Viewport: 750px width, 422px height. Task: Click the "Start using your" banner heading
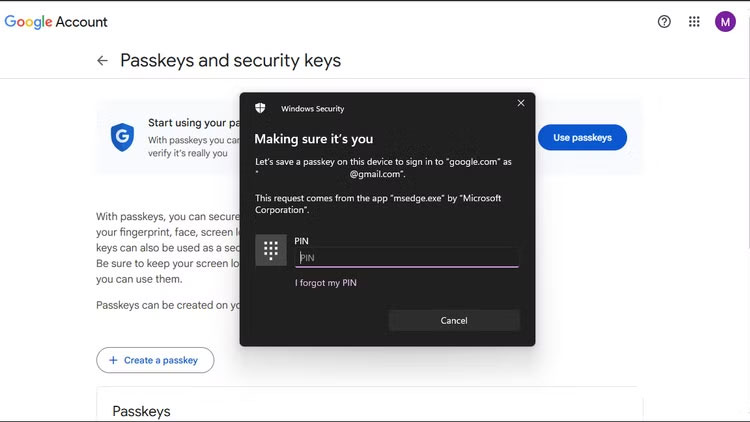tap(192, 123)
